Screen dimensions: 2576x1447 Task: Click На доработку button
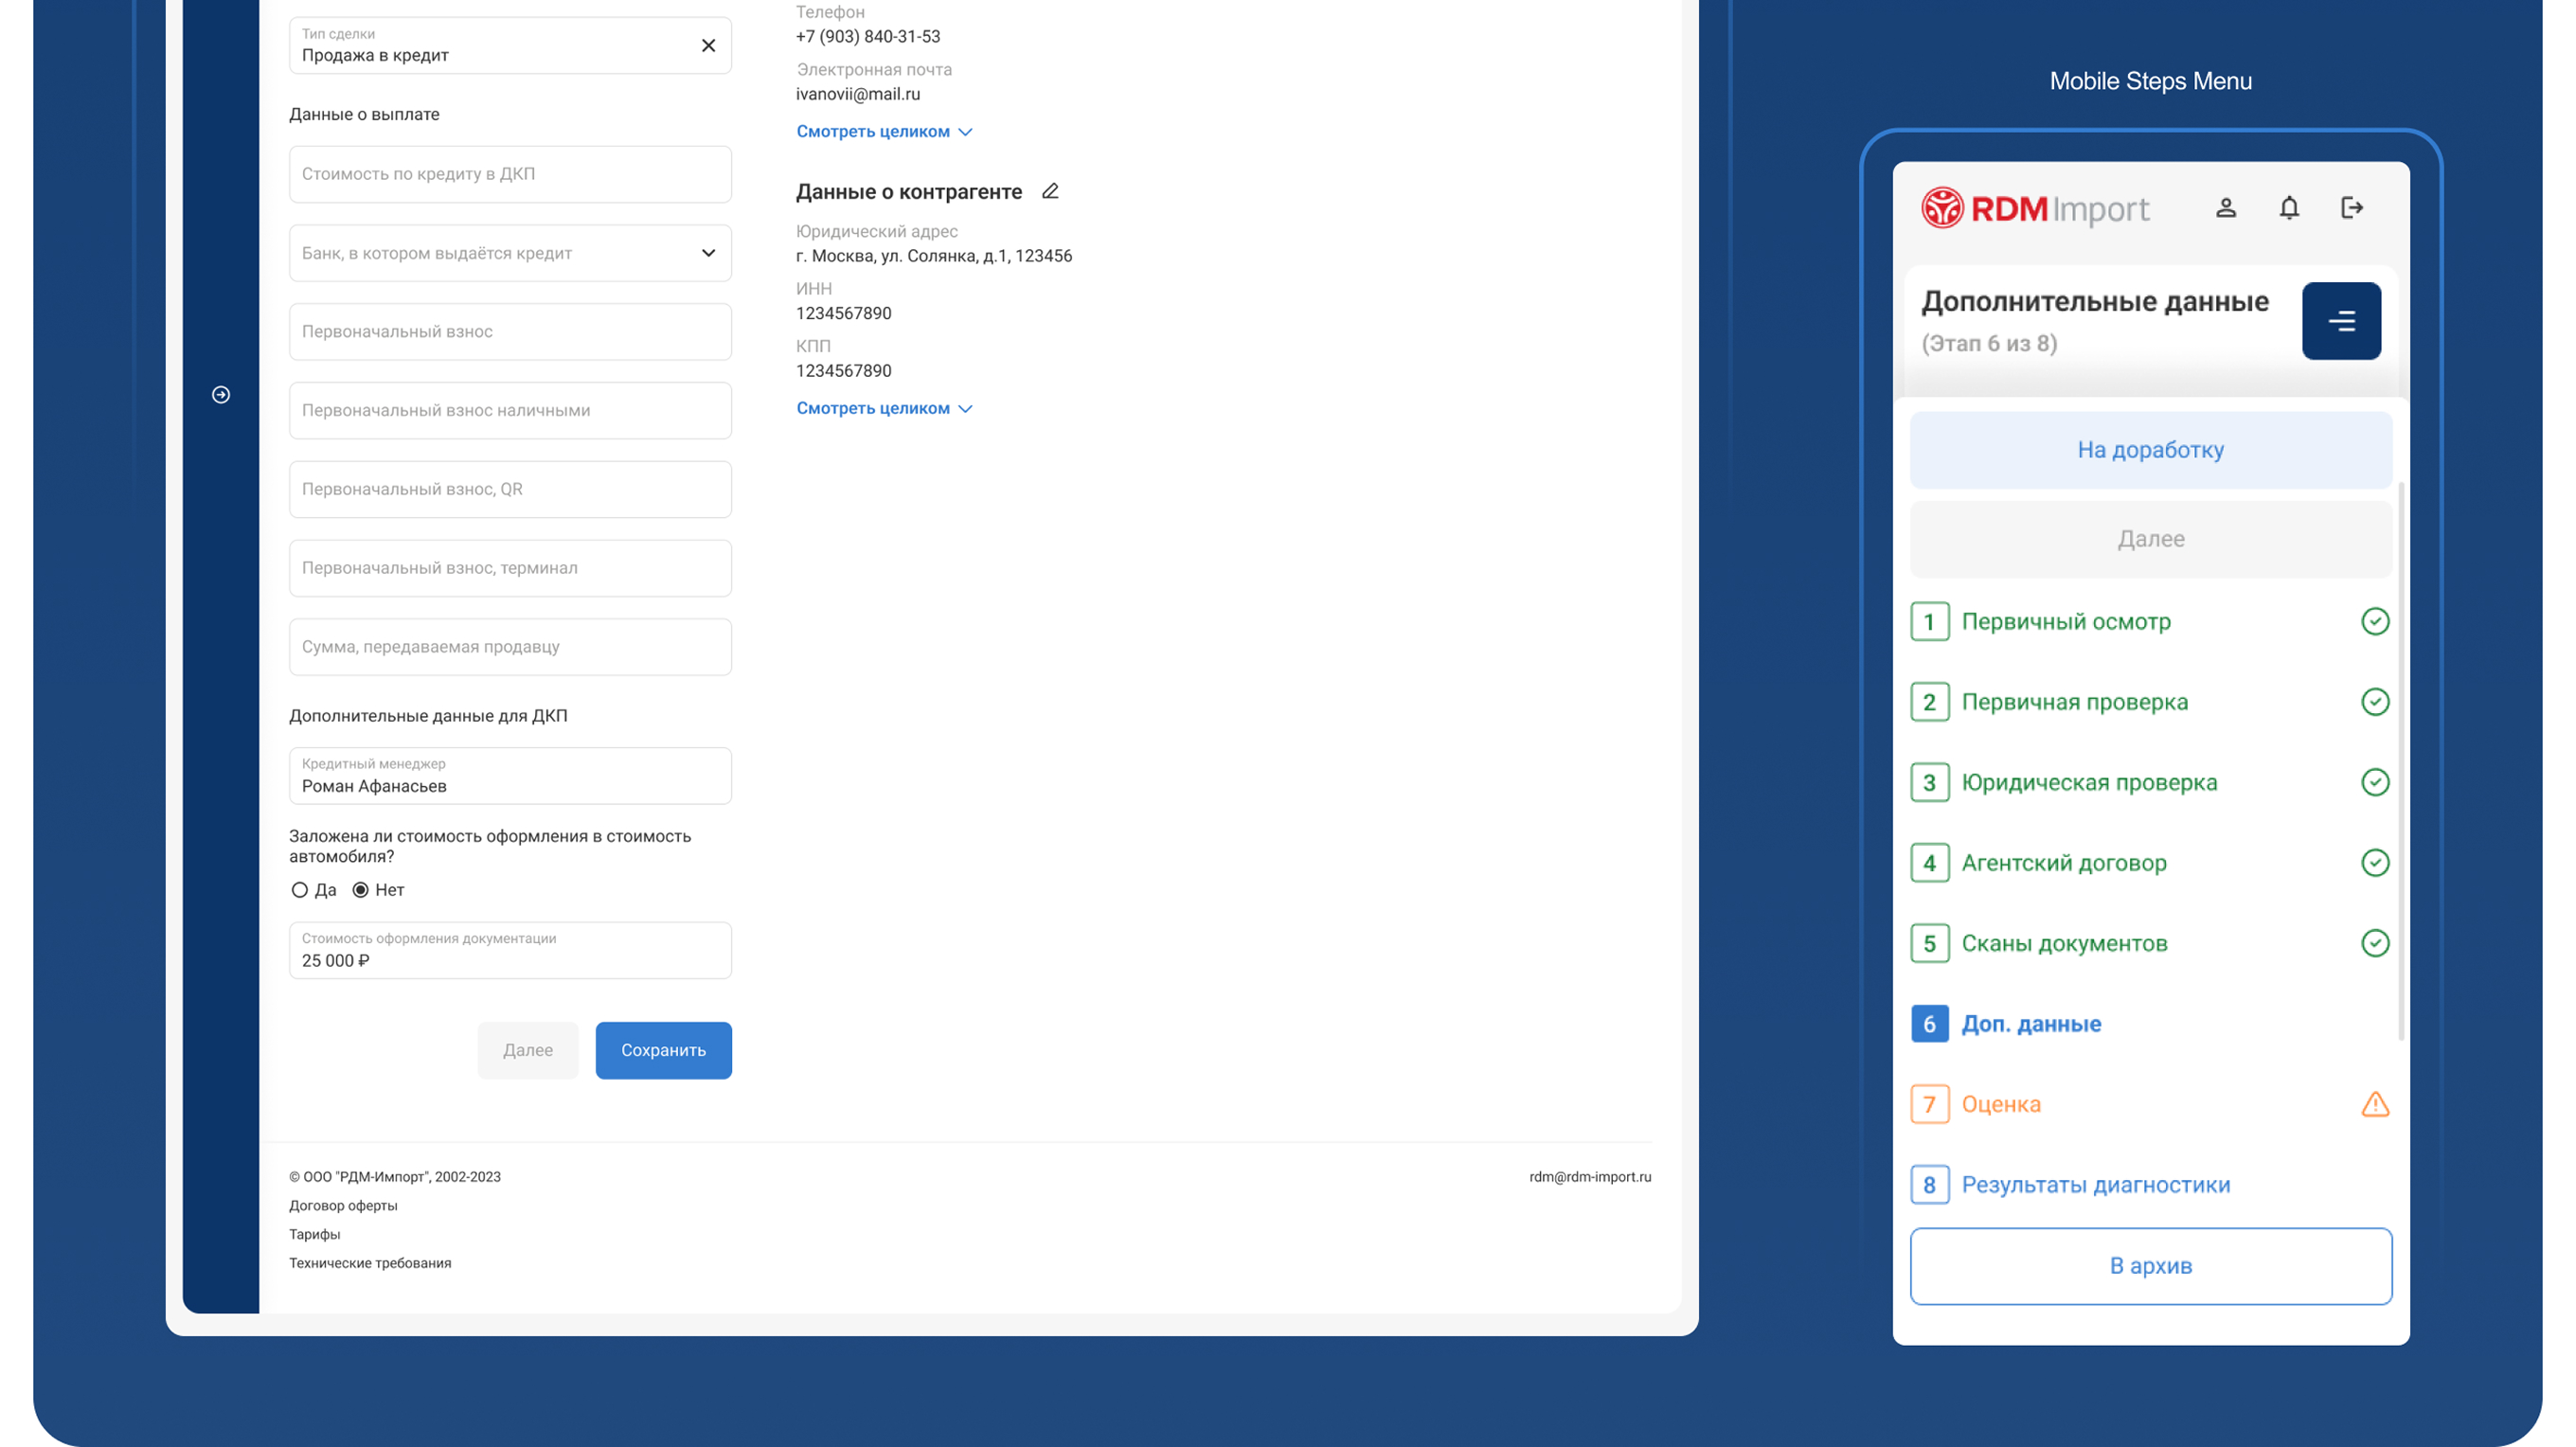2150,450
